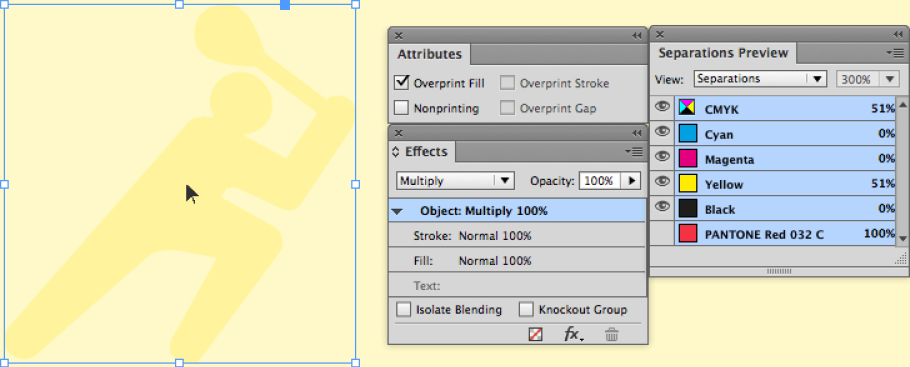
Task: Click the trash icon in Effects panel
Action: (611, 334)
